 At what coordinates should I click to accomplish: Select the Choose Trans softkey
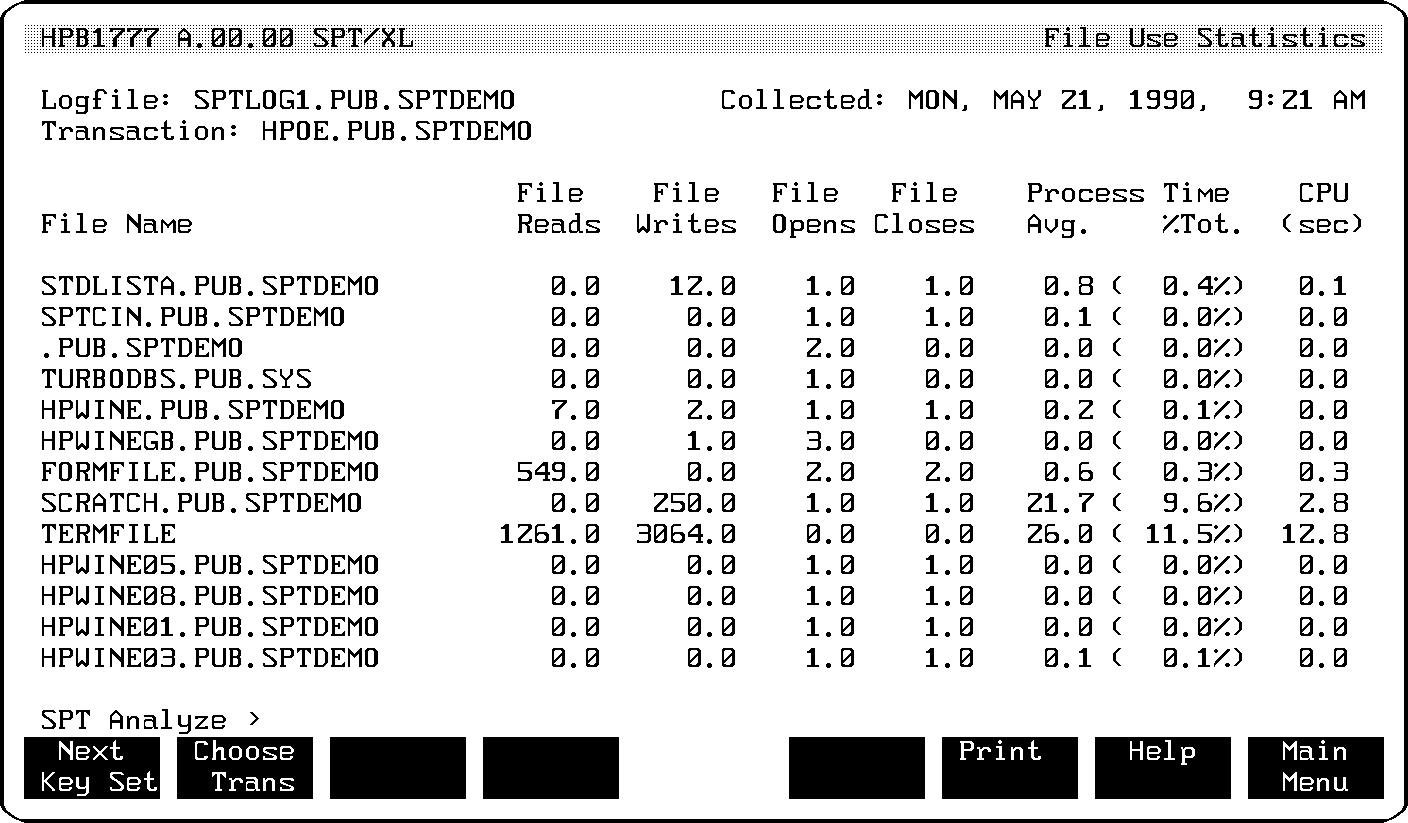245,767
